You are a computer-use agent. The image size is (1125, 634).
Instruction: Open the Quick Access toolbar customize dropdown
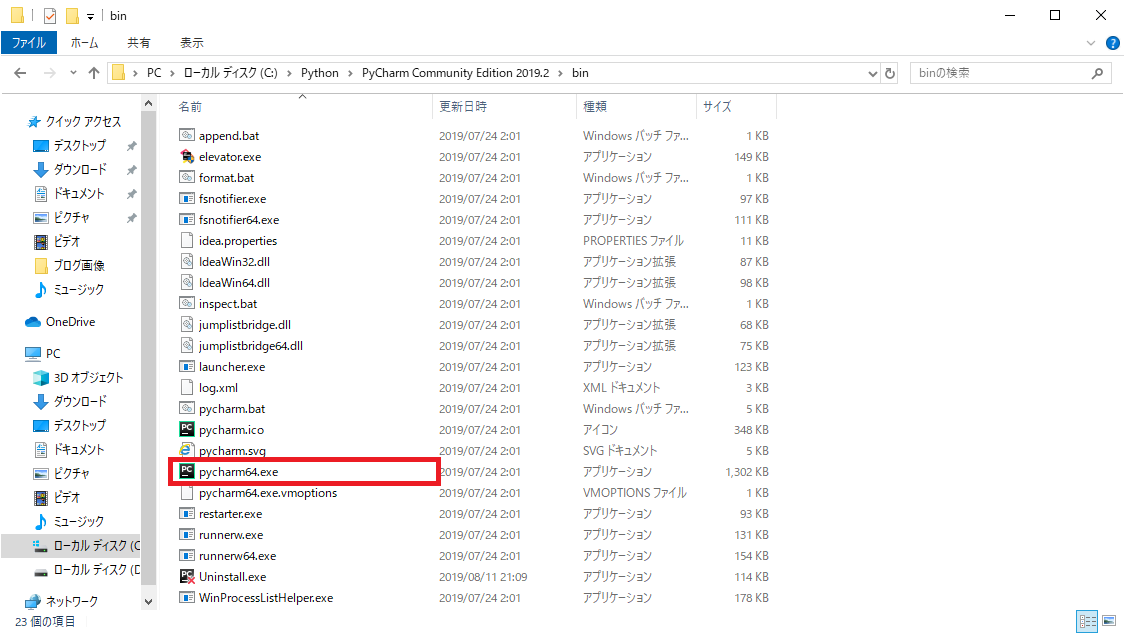tap(90, 16)
